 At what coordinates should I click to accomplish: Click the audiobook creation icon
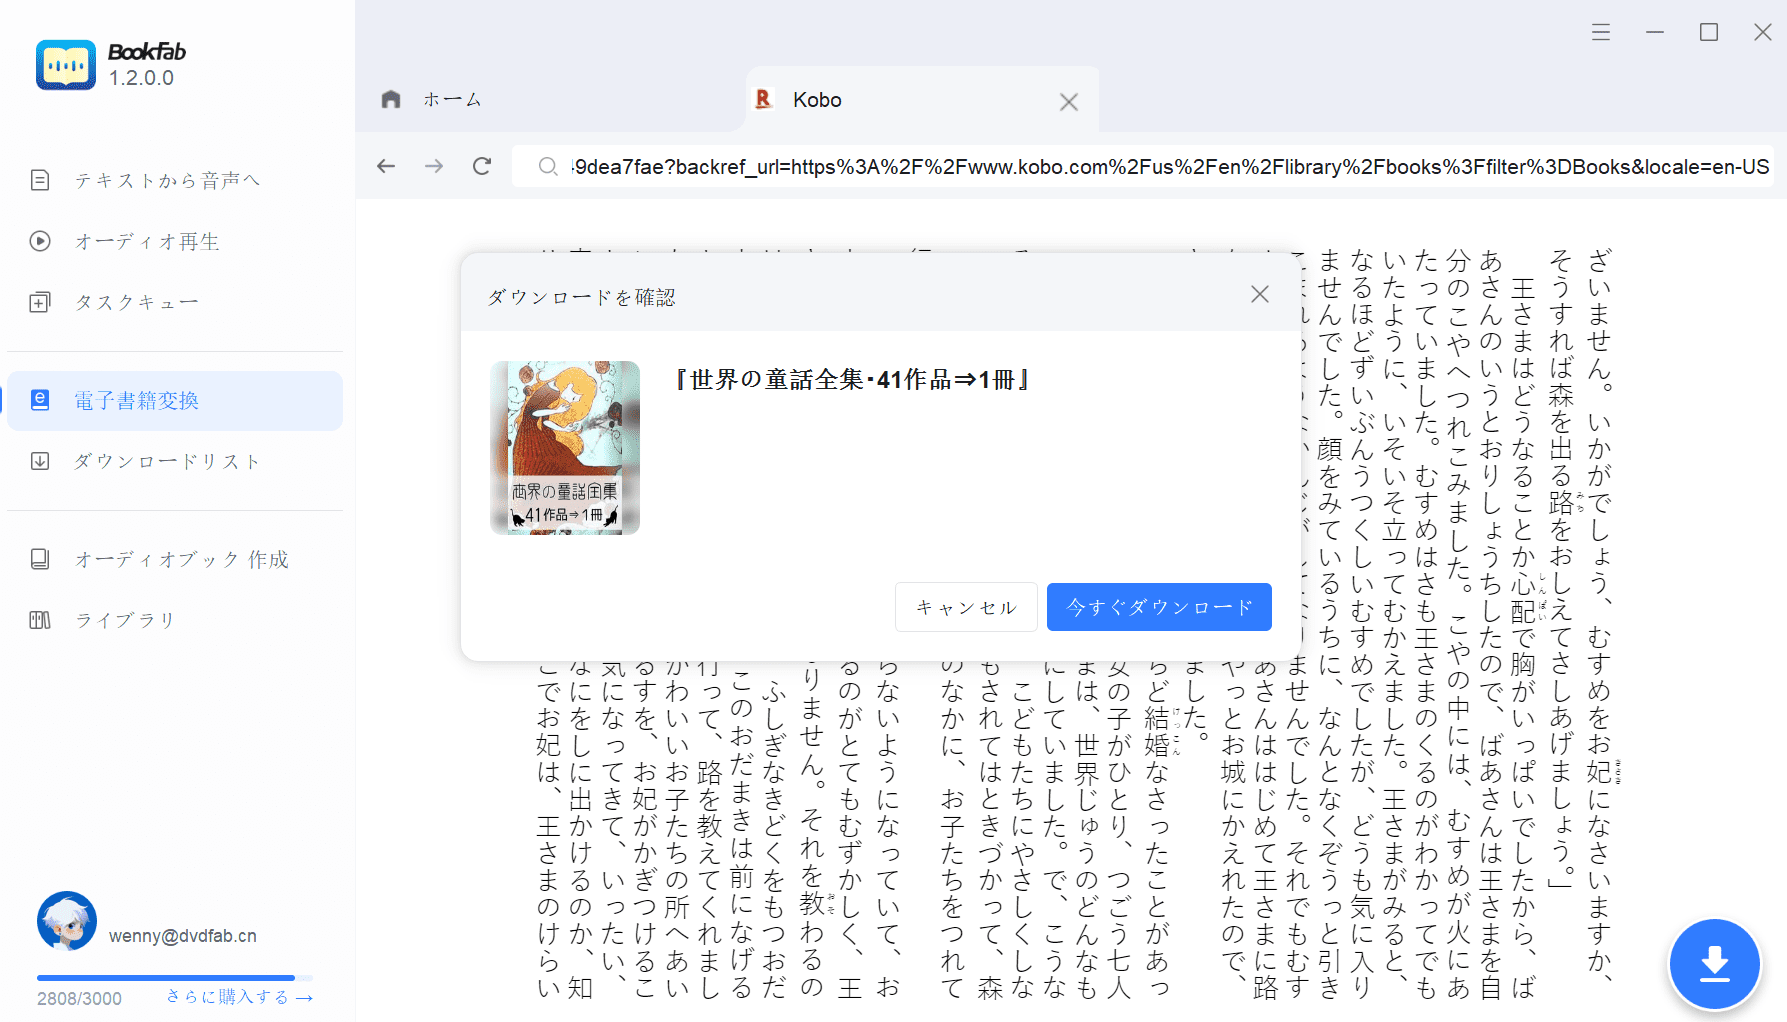pyautogui.click(x=40, y=559)
